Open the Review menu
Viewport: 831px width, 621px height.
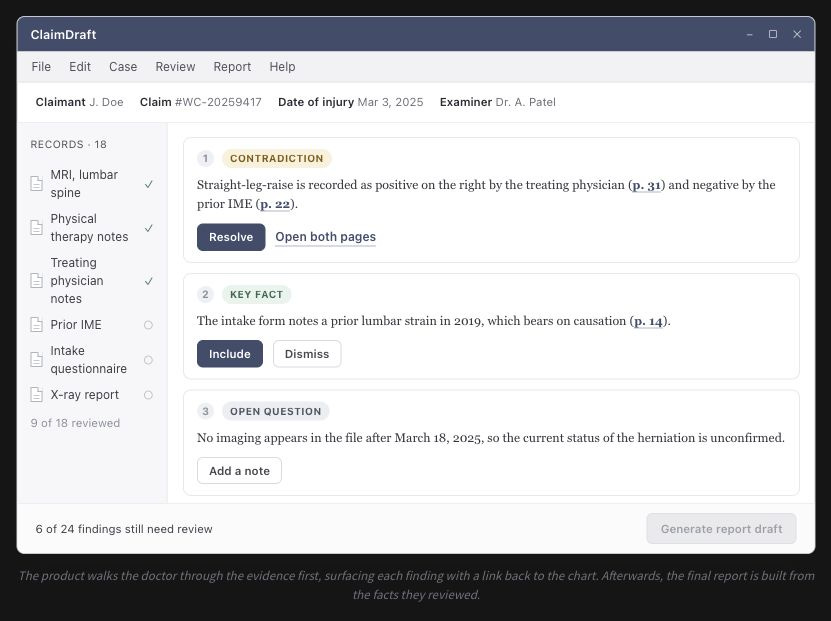(175, 67)
